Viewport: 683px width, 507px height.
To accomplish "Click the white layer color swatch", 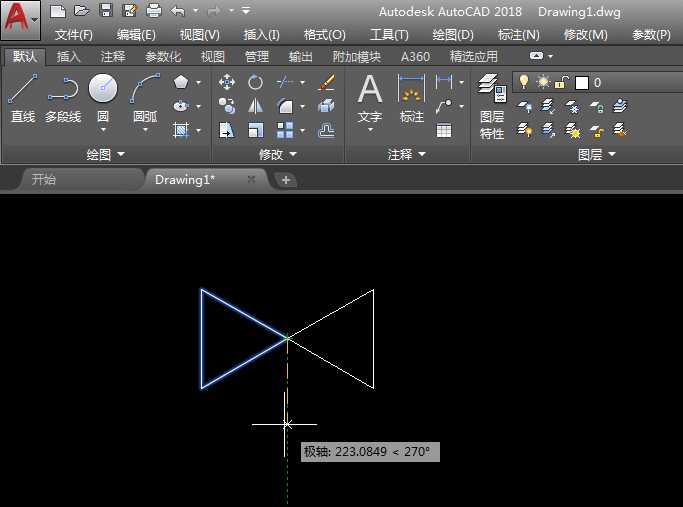I will (582, 82).
